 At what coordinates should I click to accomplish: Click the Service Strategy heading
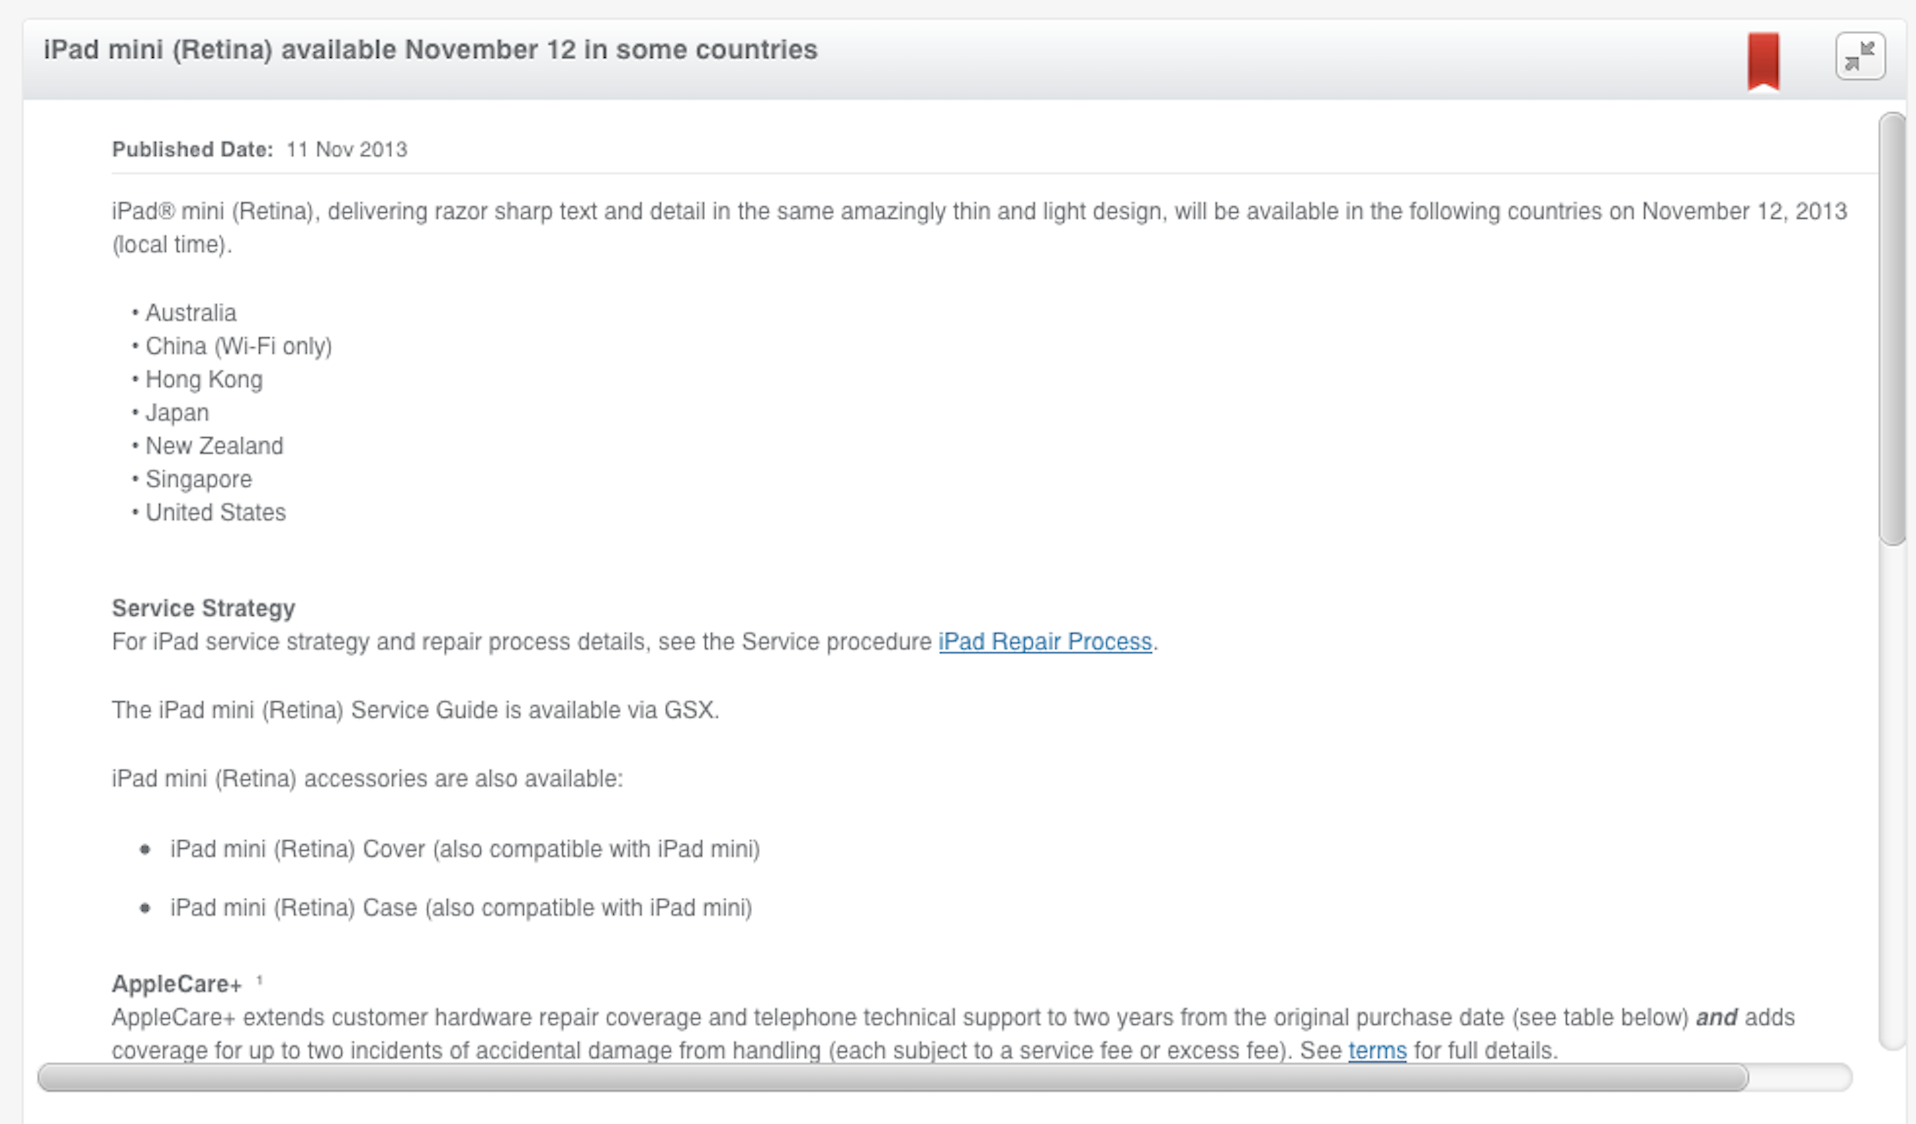tap(203, 608)
